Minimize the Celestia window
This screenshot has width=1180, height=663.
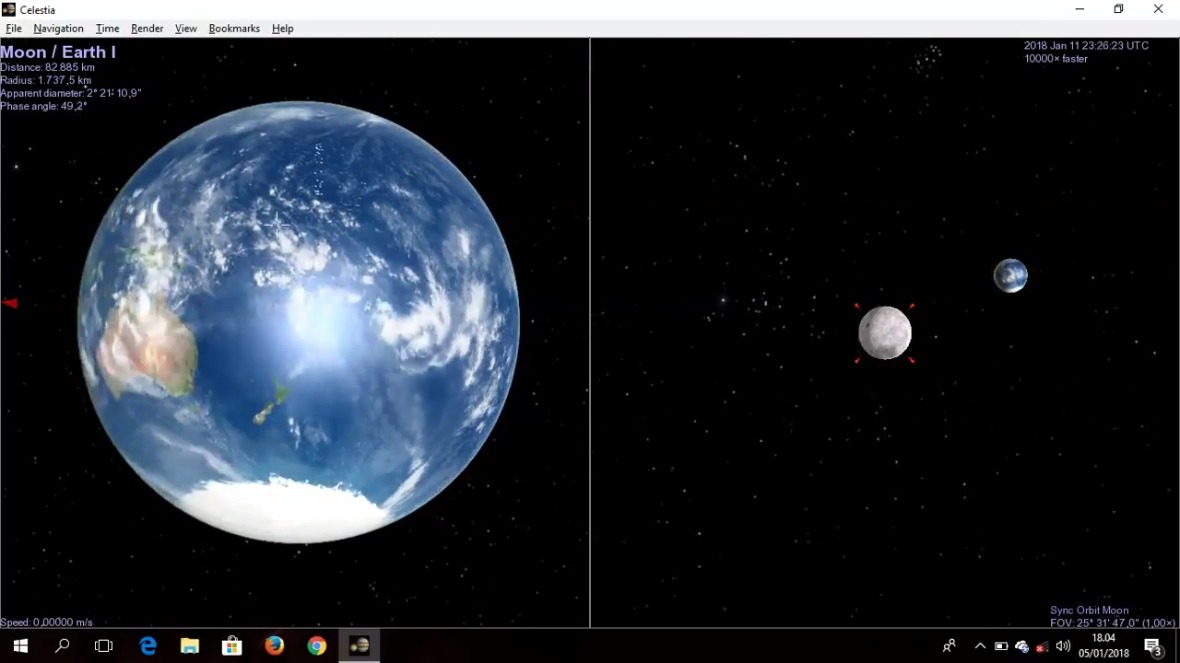click(x=1080, y=10)
